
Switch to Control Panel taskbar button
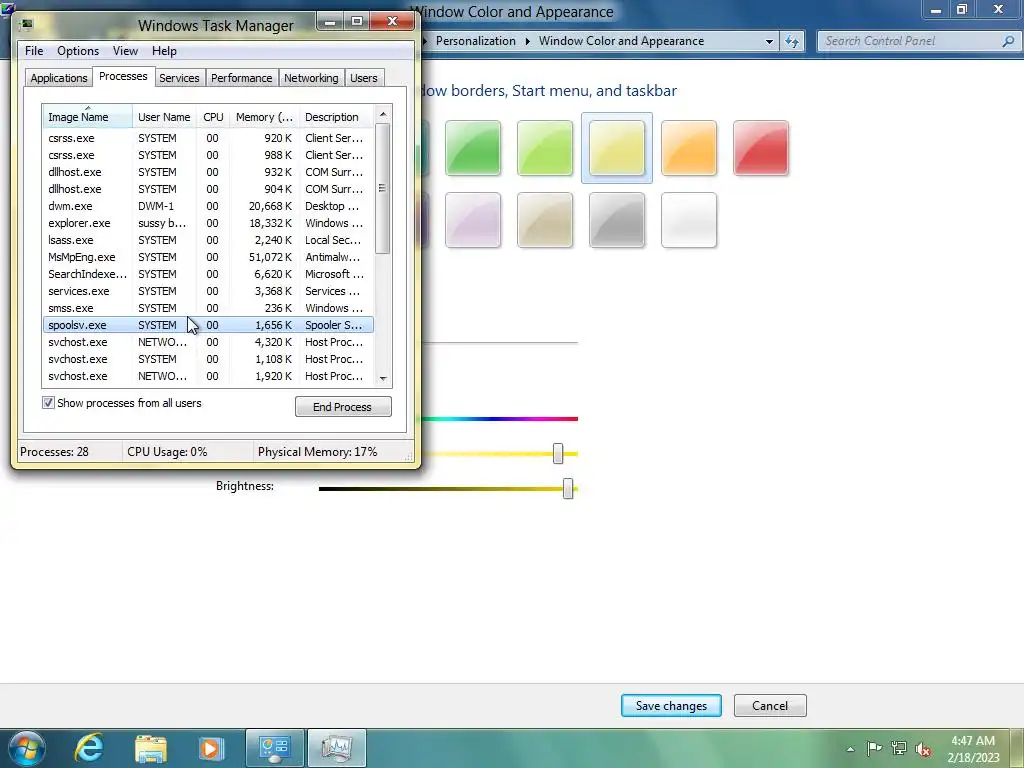[275, 748]
